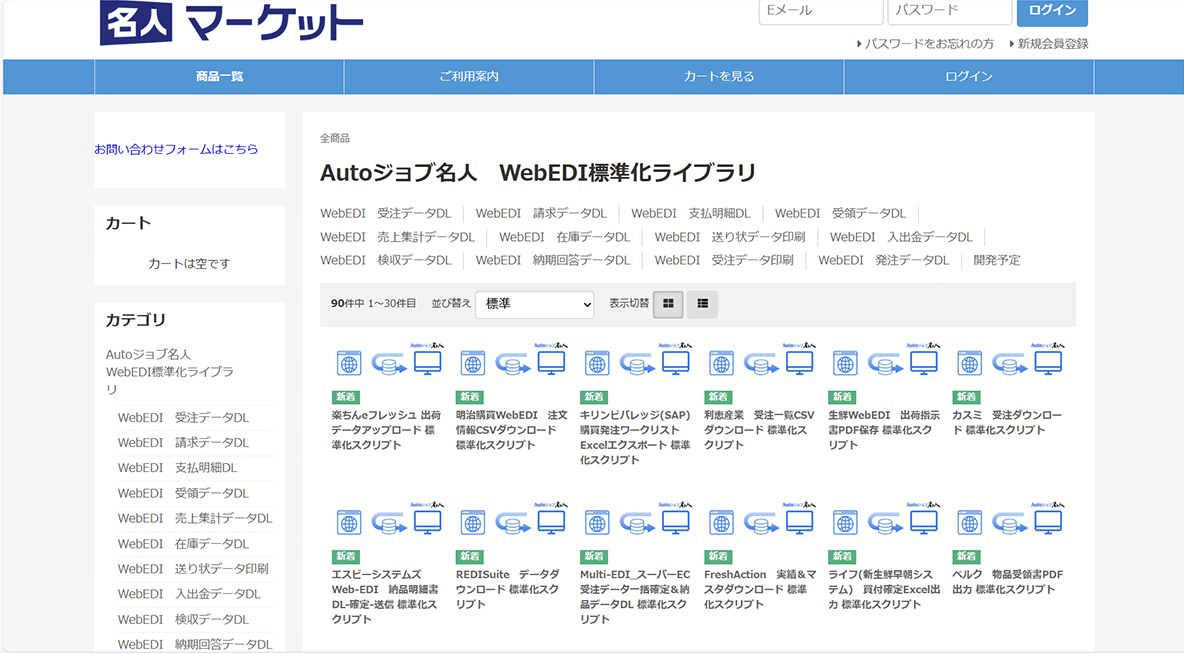This screenshot has width=1184, height=654.
Task: Open エスビーシステムズ Web-EDI 納品明細書 product title
Action: (x=385, y=597)
